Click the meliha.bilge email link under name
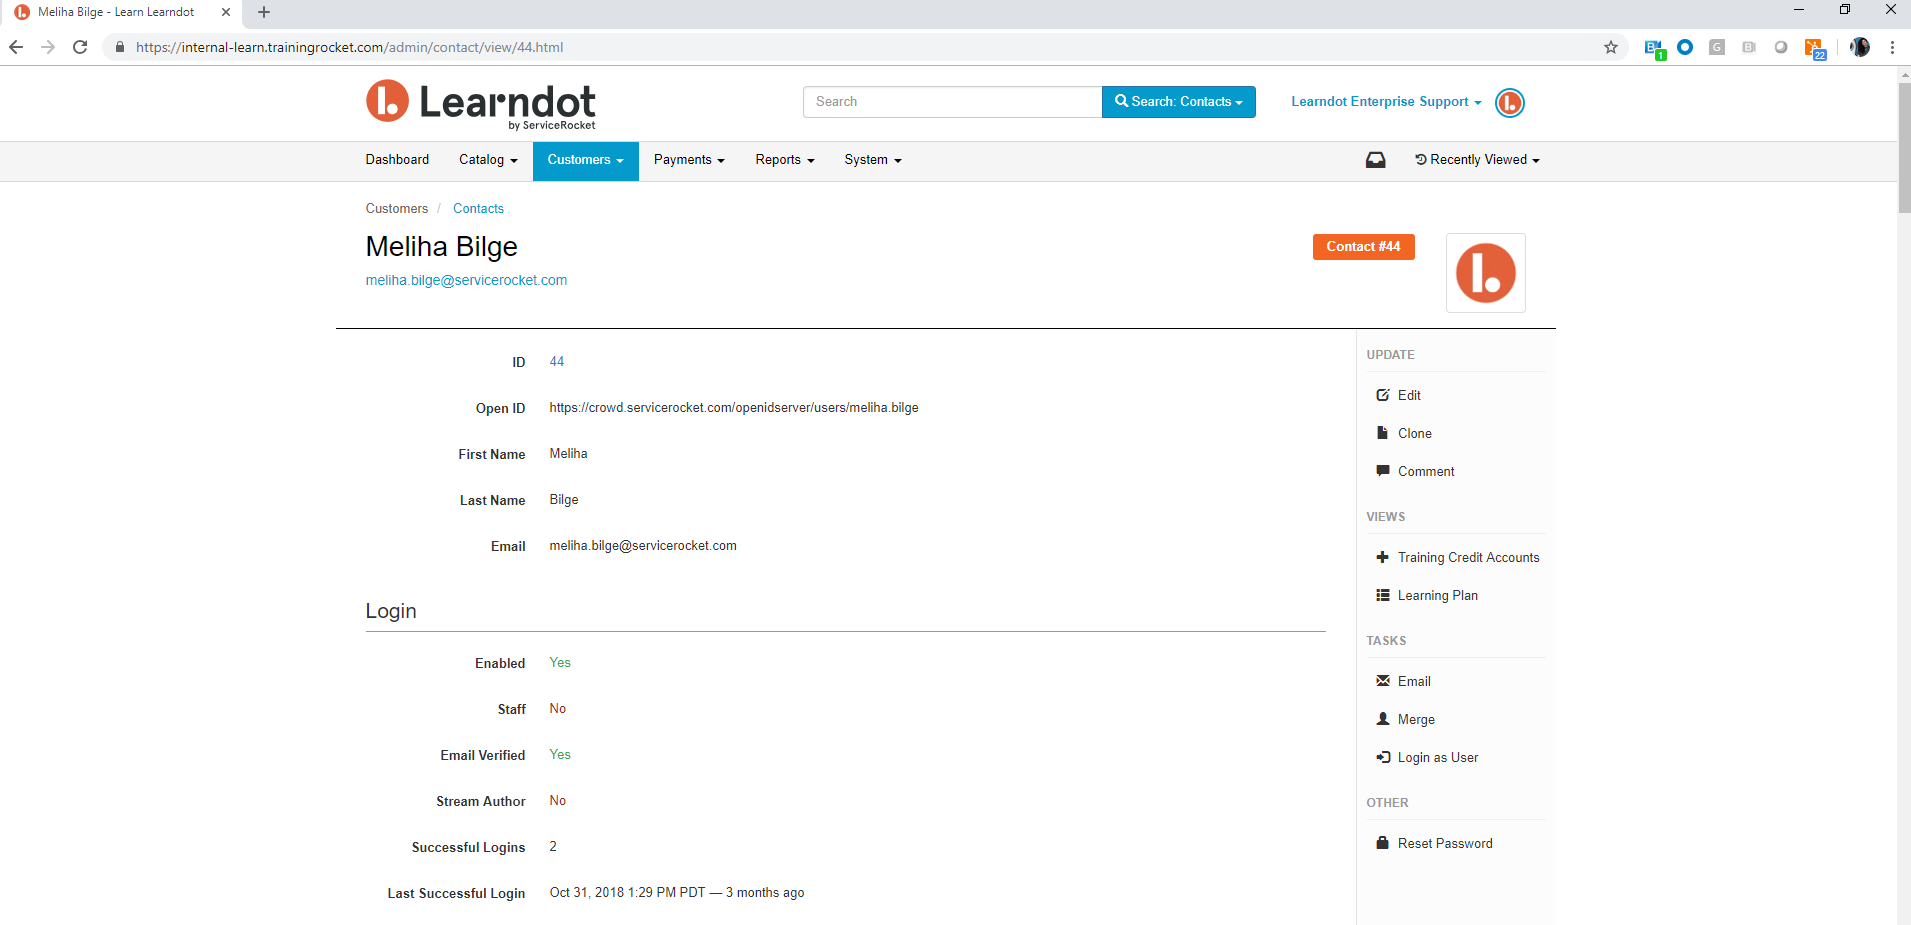Image resolution: width=1911 pixels, height=925 pixels. tap(466, 280)
